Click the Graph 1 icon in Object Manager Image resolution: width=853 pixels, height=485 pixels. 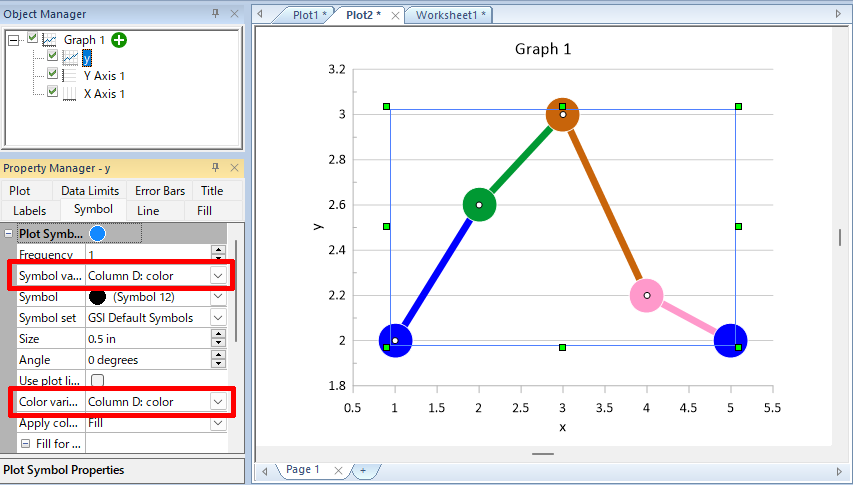tap(50, 40)
